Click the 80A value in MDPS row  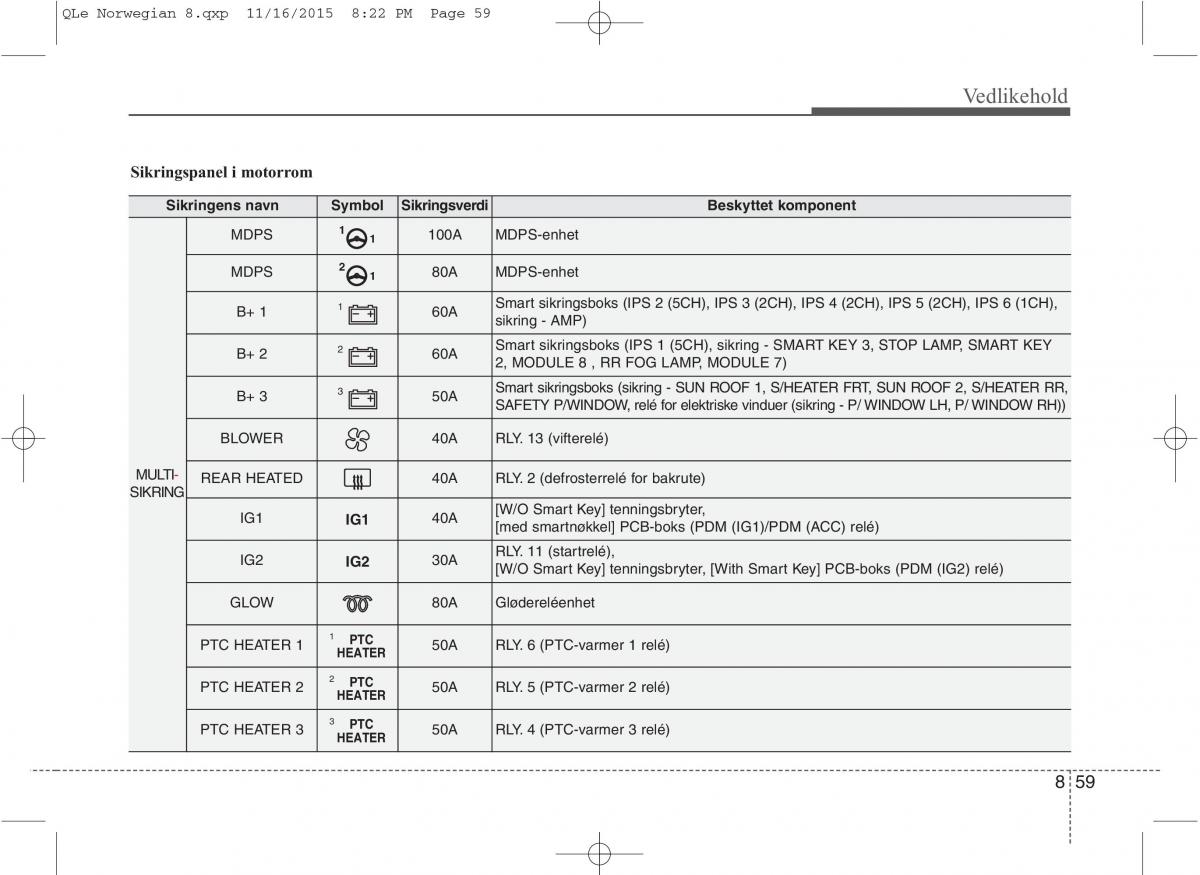445,272
